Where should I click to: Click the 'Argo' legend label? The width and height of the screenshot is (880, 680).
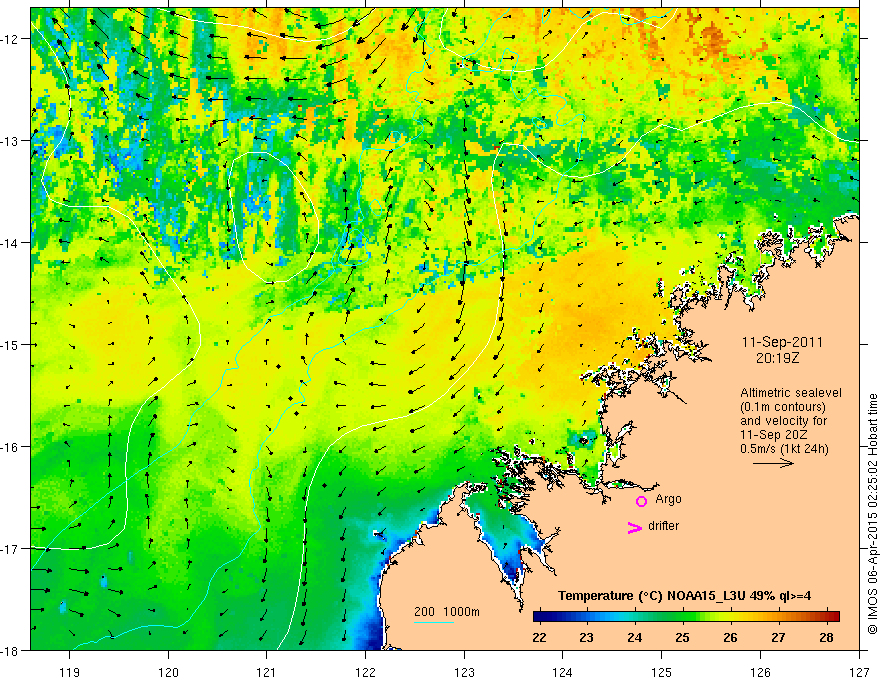tap(668, 499)
